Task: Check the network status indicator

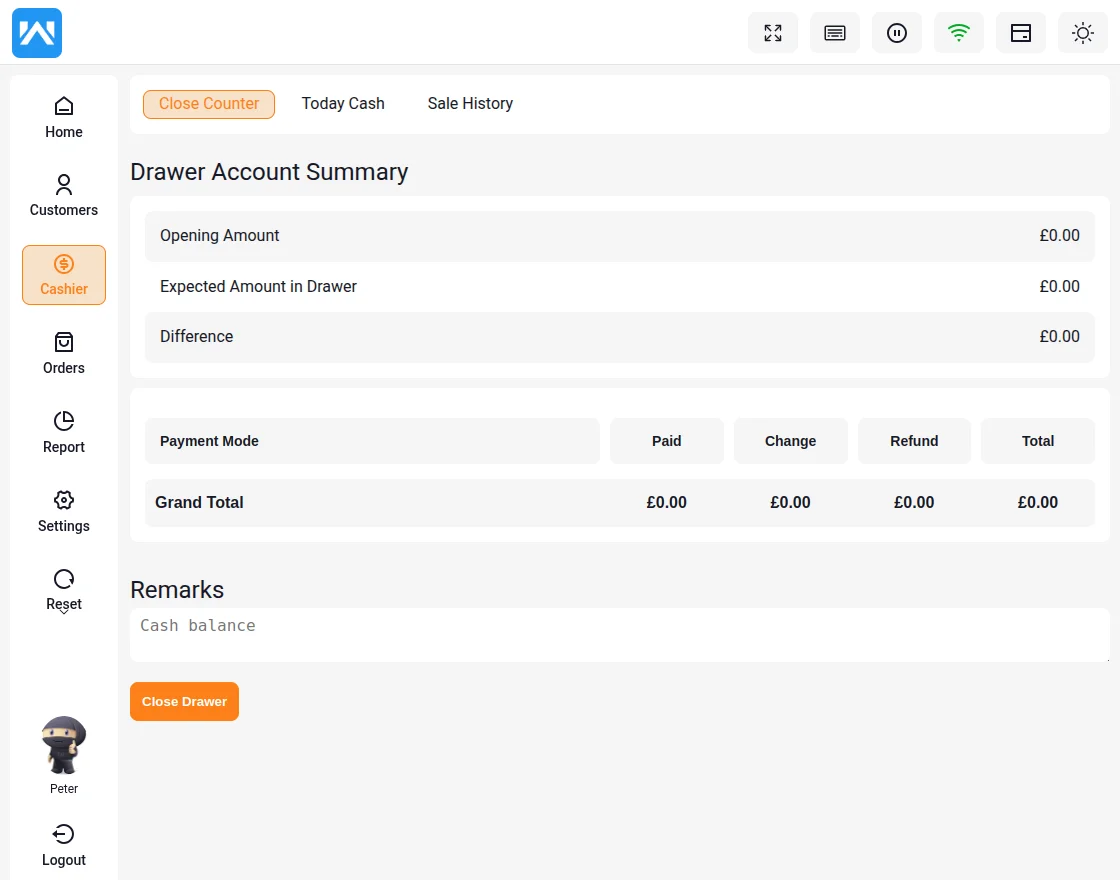Action: click(x=958, y=32)
